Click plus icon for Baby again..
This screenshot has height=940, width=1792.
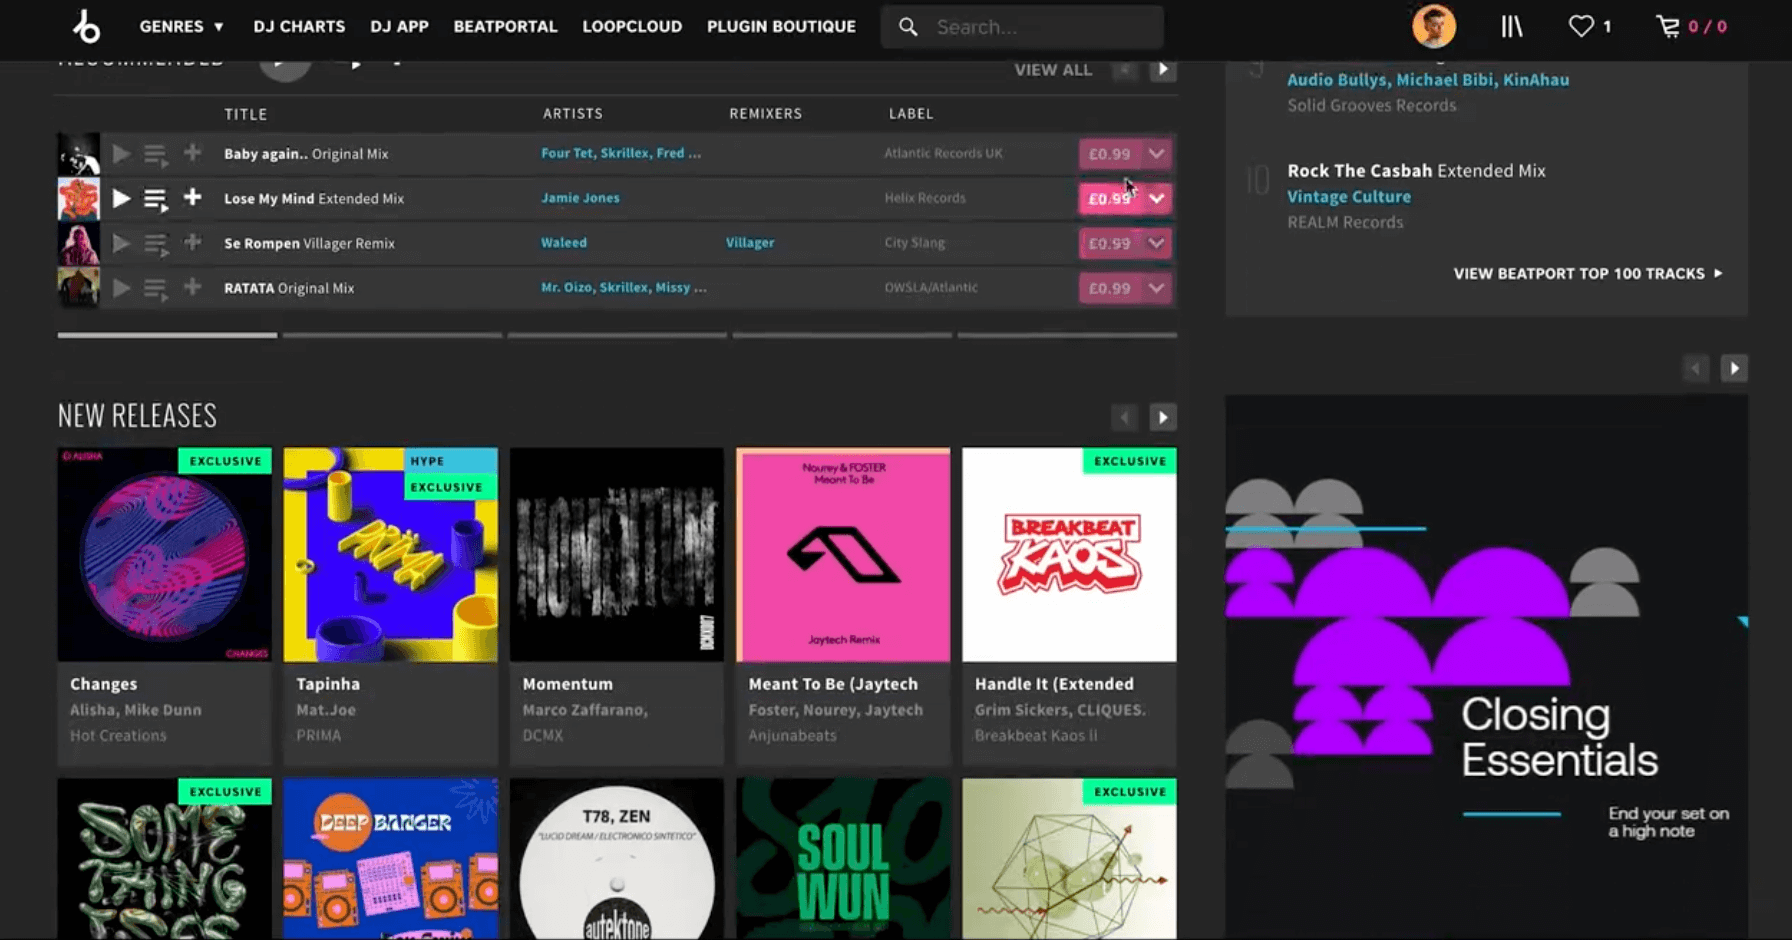point(192,152)
